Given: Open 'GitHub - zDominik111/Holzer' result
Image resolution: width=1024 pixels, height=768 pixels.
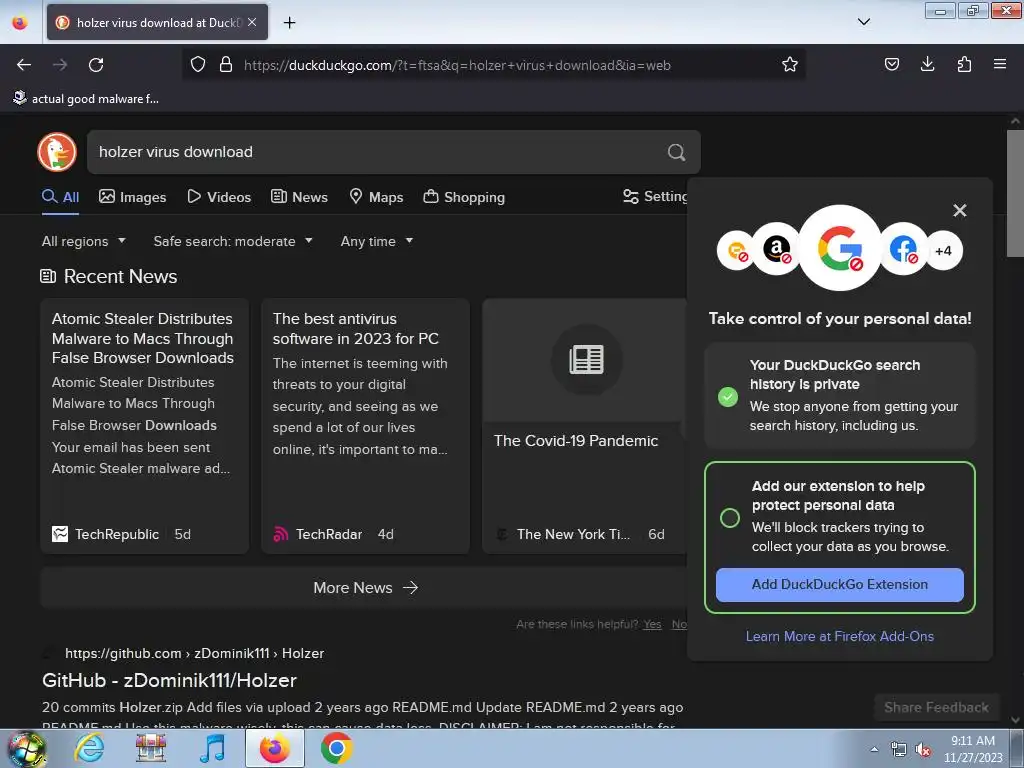Looking at the screenshot, I should coord(169,680).
